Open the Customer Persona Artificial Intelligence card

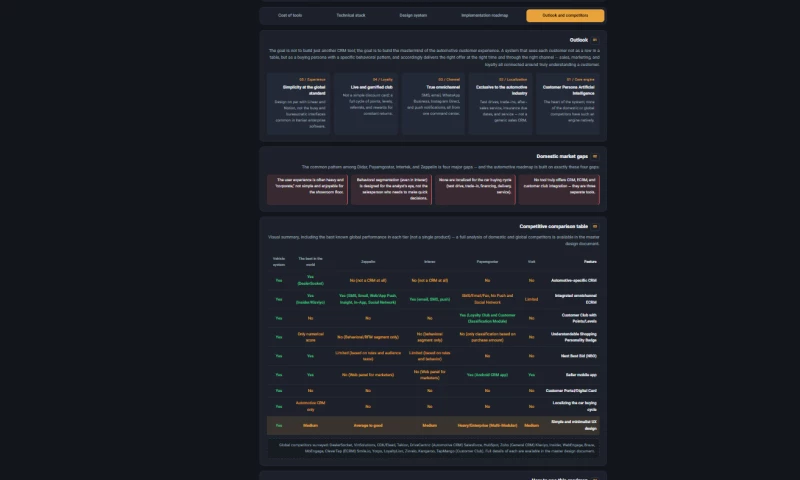point(567,104)
